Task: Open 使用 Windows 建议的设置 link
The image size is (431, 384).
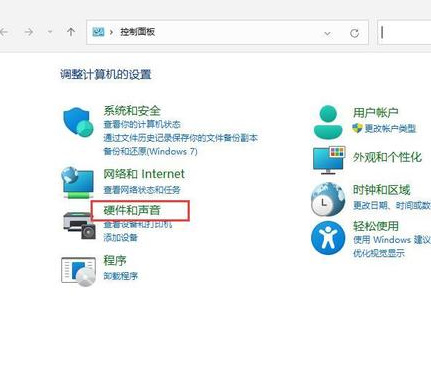Action: [x=392, y=239]
